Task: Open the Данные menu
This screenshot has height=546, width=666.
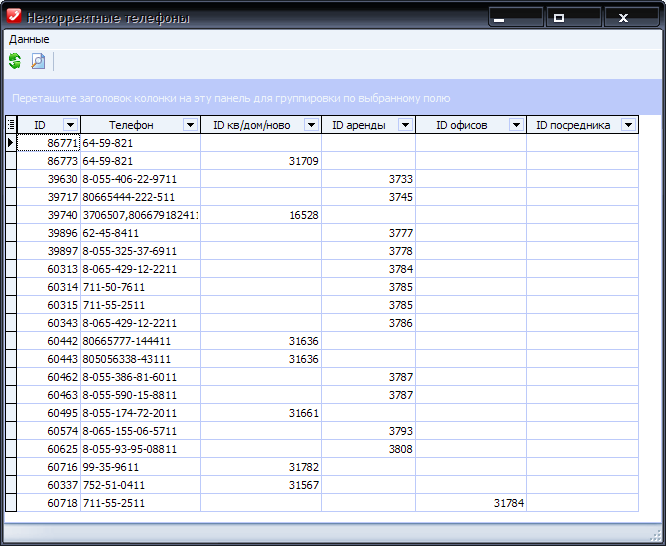Action: click(x=29, y=39)
